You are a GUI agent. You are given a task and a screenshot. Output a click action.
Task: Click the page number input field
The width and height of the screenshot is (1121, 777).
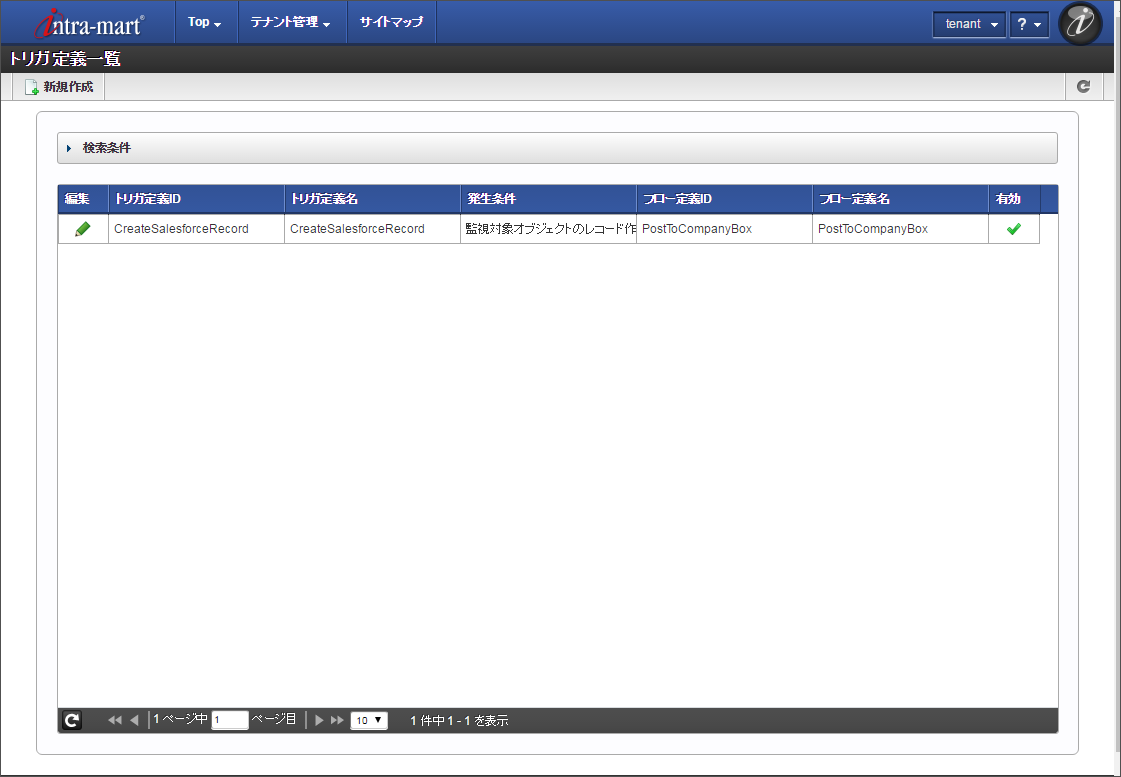pyautogui.click(x=229, y=720)
